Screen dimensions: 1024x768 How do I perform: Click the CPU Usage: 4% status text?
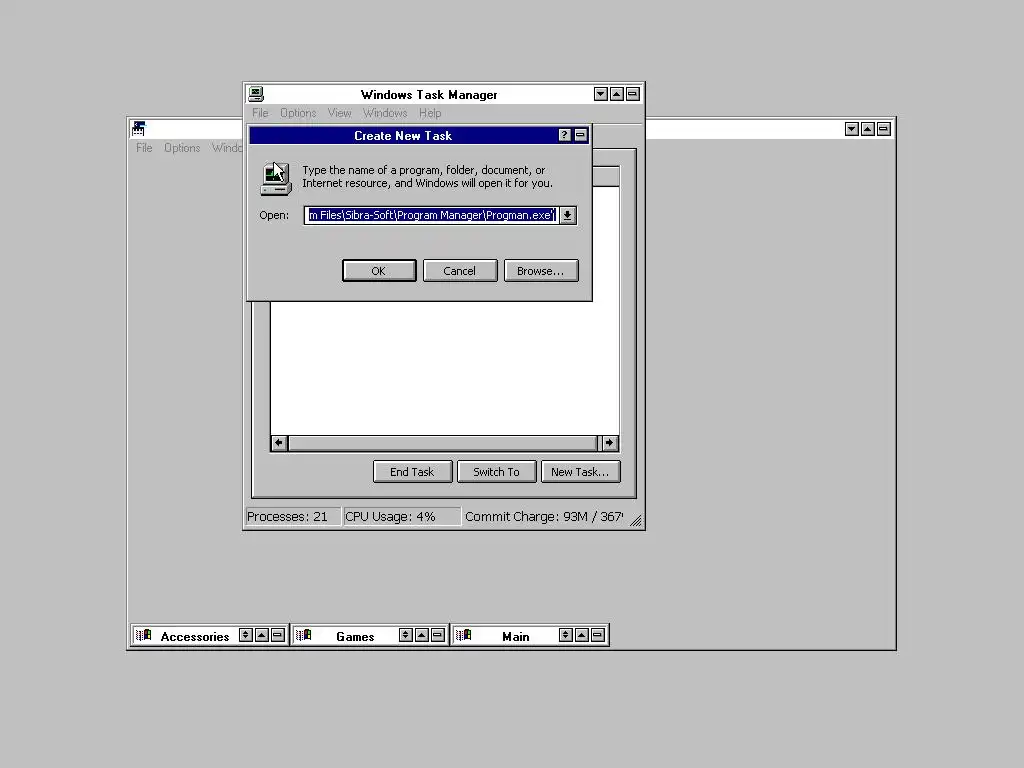[390, 517]
